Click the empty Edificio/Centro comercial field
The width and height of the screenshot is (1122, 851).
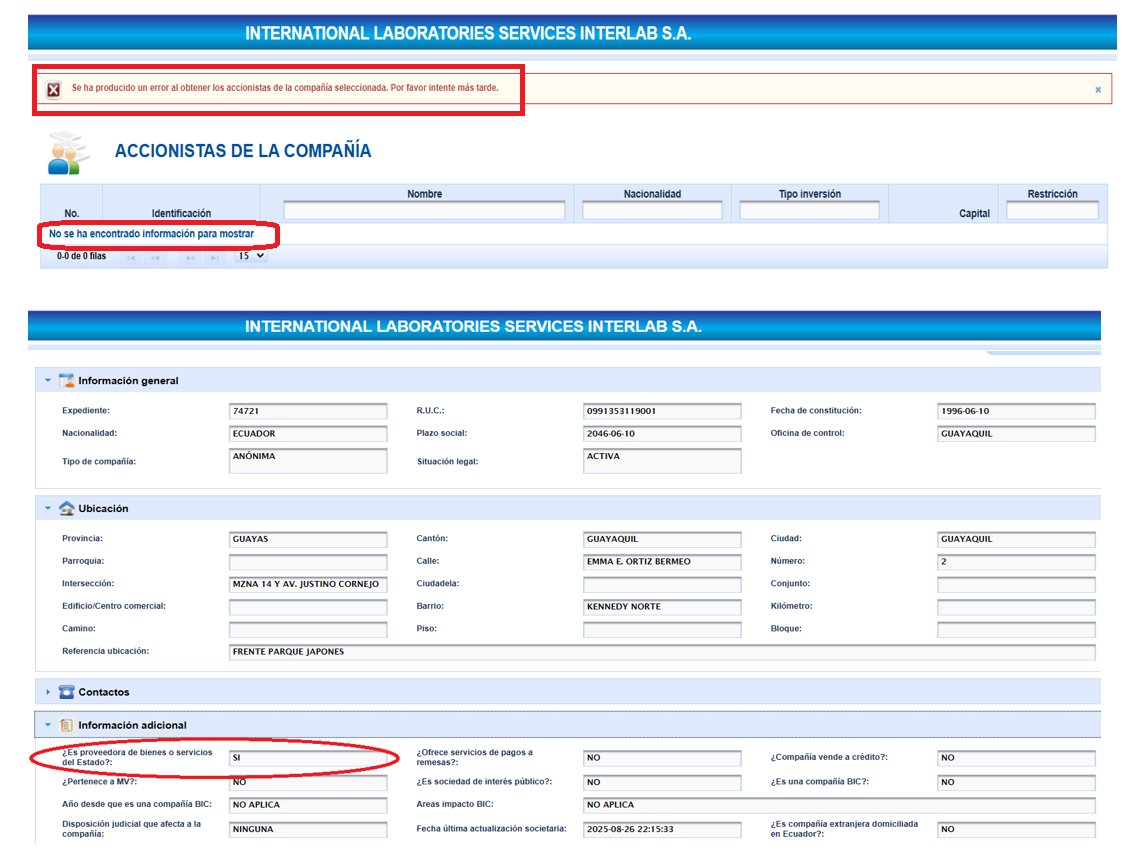coord(308,607)
